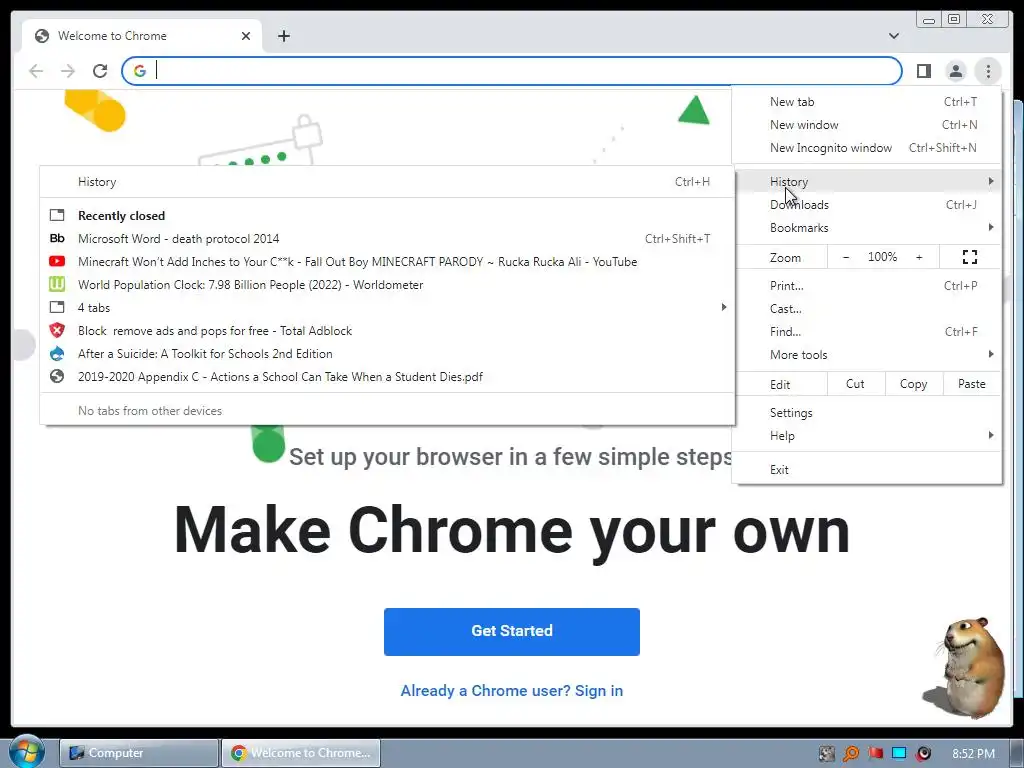Click the 100% zoom level value

pos(882,257)
